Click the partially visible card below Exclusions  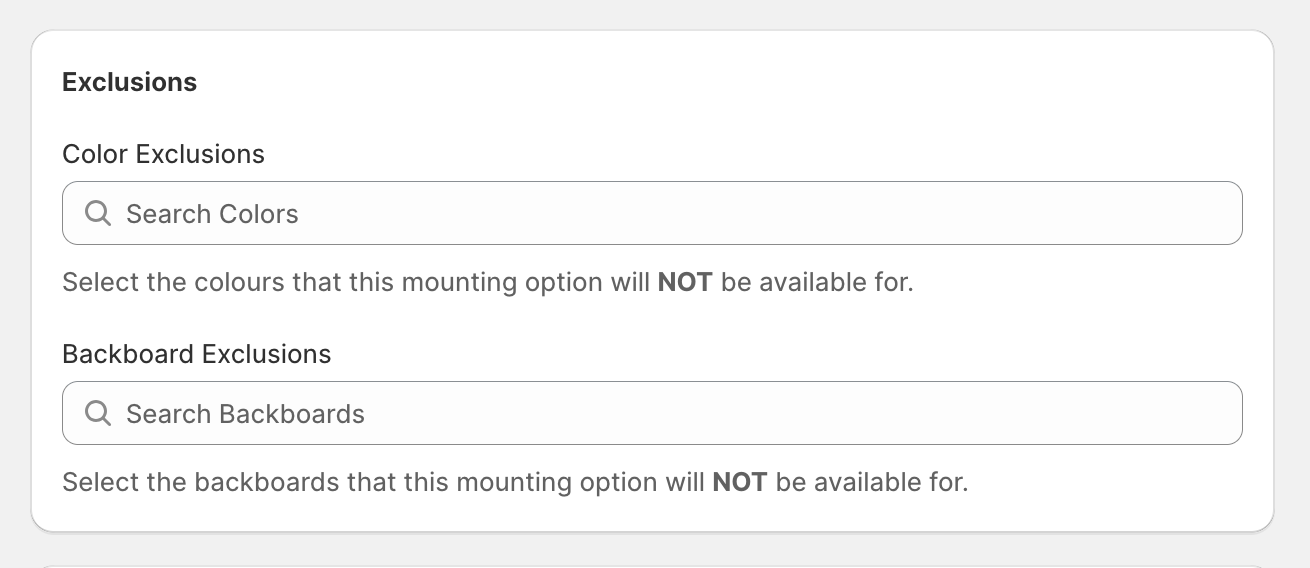point(652,563)
